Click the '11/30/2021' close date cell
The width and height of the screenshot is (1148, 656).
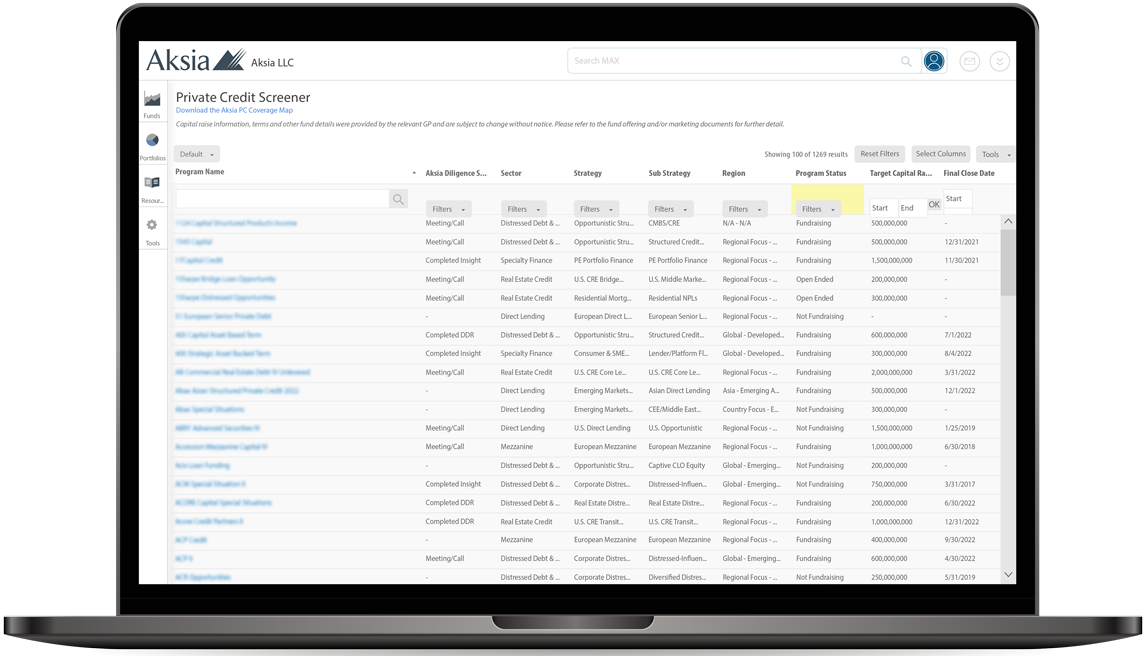[961, 261]
